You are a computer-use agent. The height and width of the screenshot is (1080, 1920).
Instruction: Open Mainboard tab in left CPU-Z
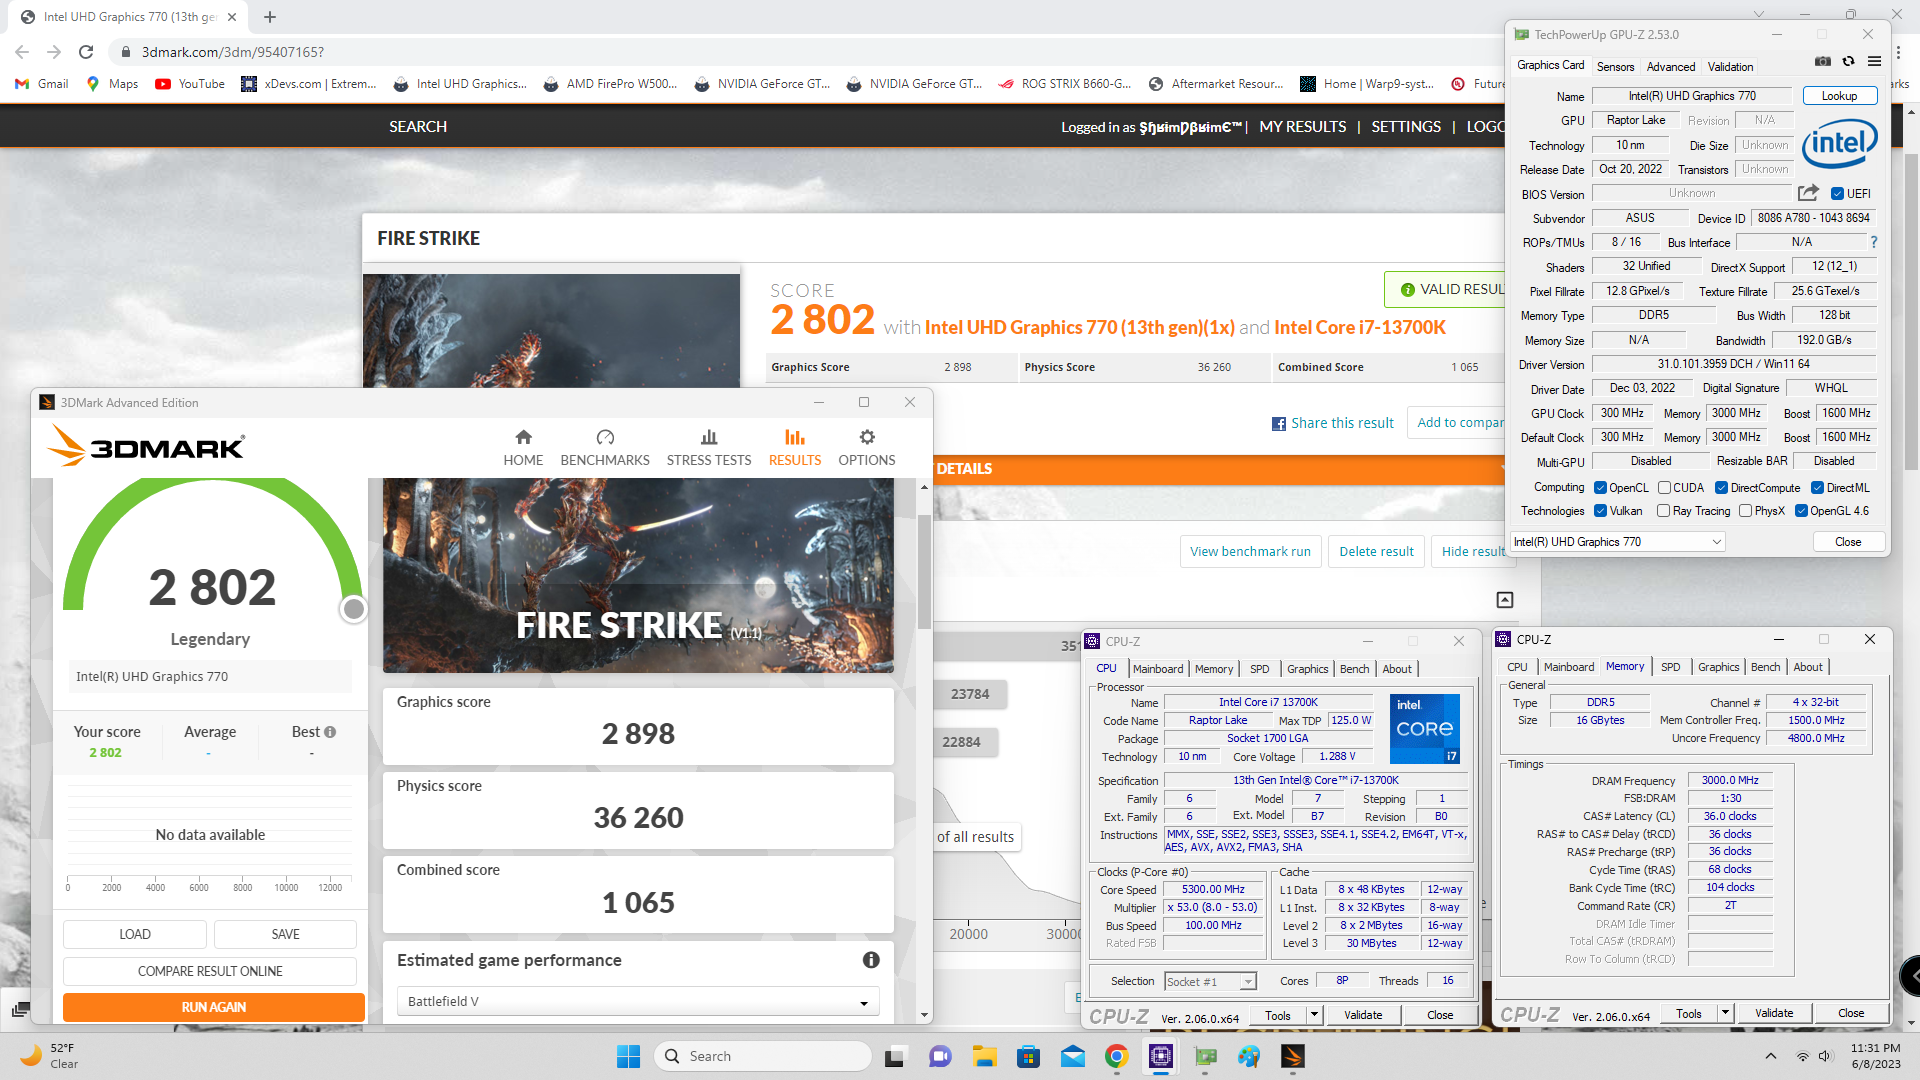click(1158, 669)
